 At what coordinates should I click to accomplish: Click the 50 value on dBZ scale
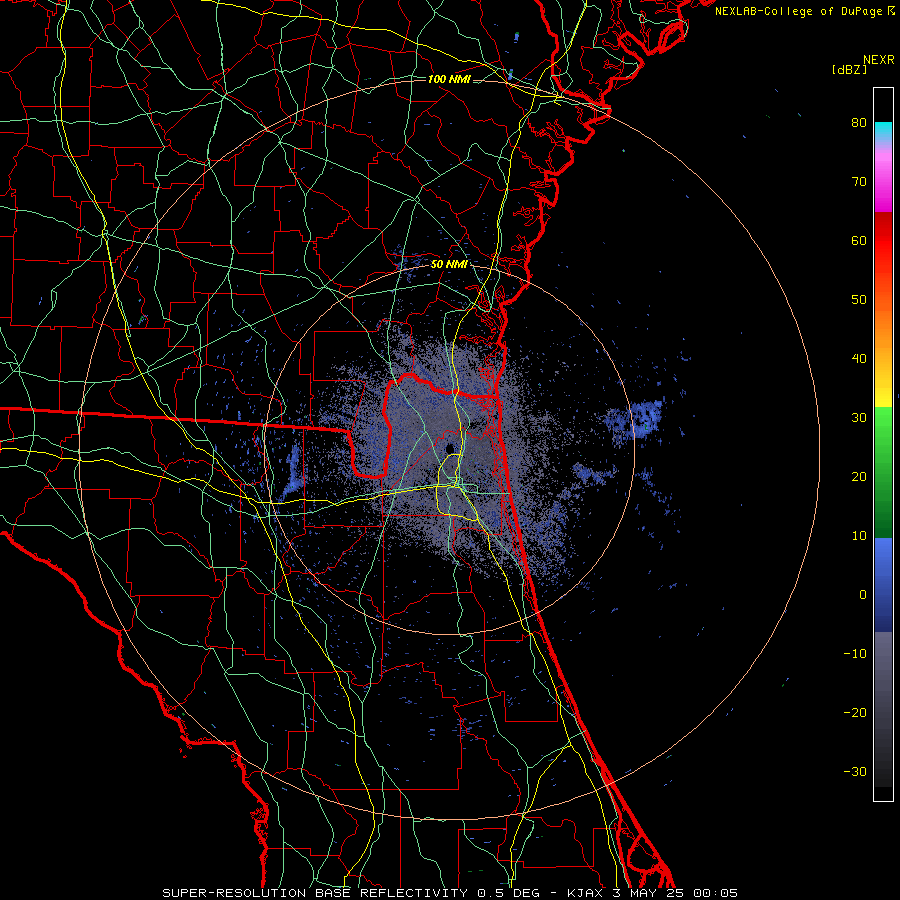[859, 300]
